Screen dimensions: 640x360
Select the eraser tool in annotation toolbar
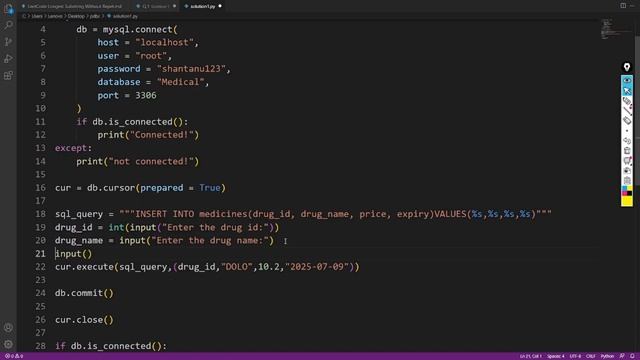tap(627, 121)
